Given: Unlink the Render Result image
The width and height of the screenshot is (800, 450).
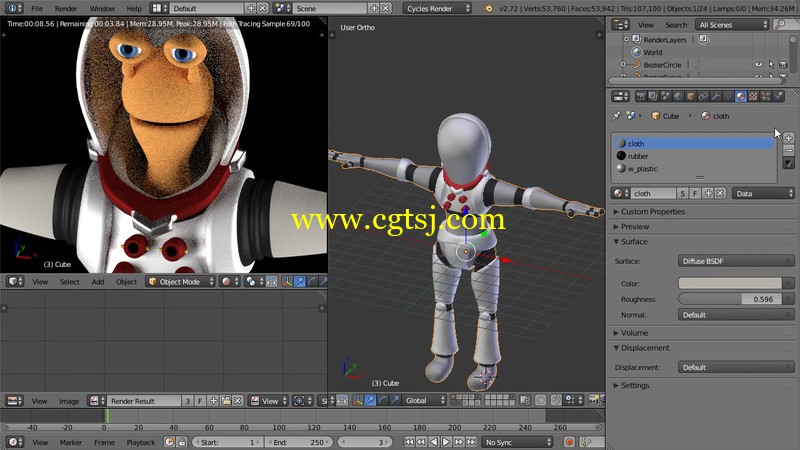Looking at the screenshot, I should point(238,401).
